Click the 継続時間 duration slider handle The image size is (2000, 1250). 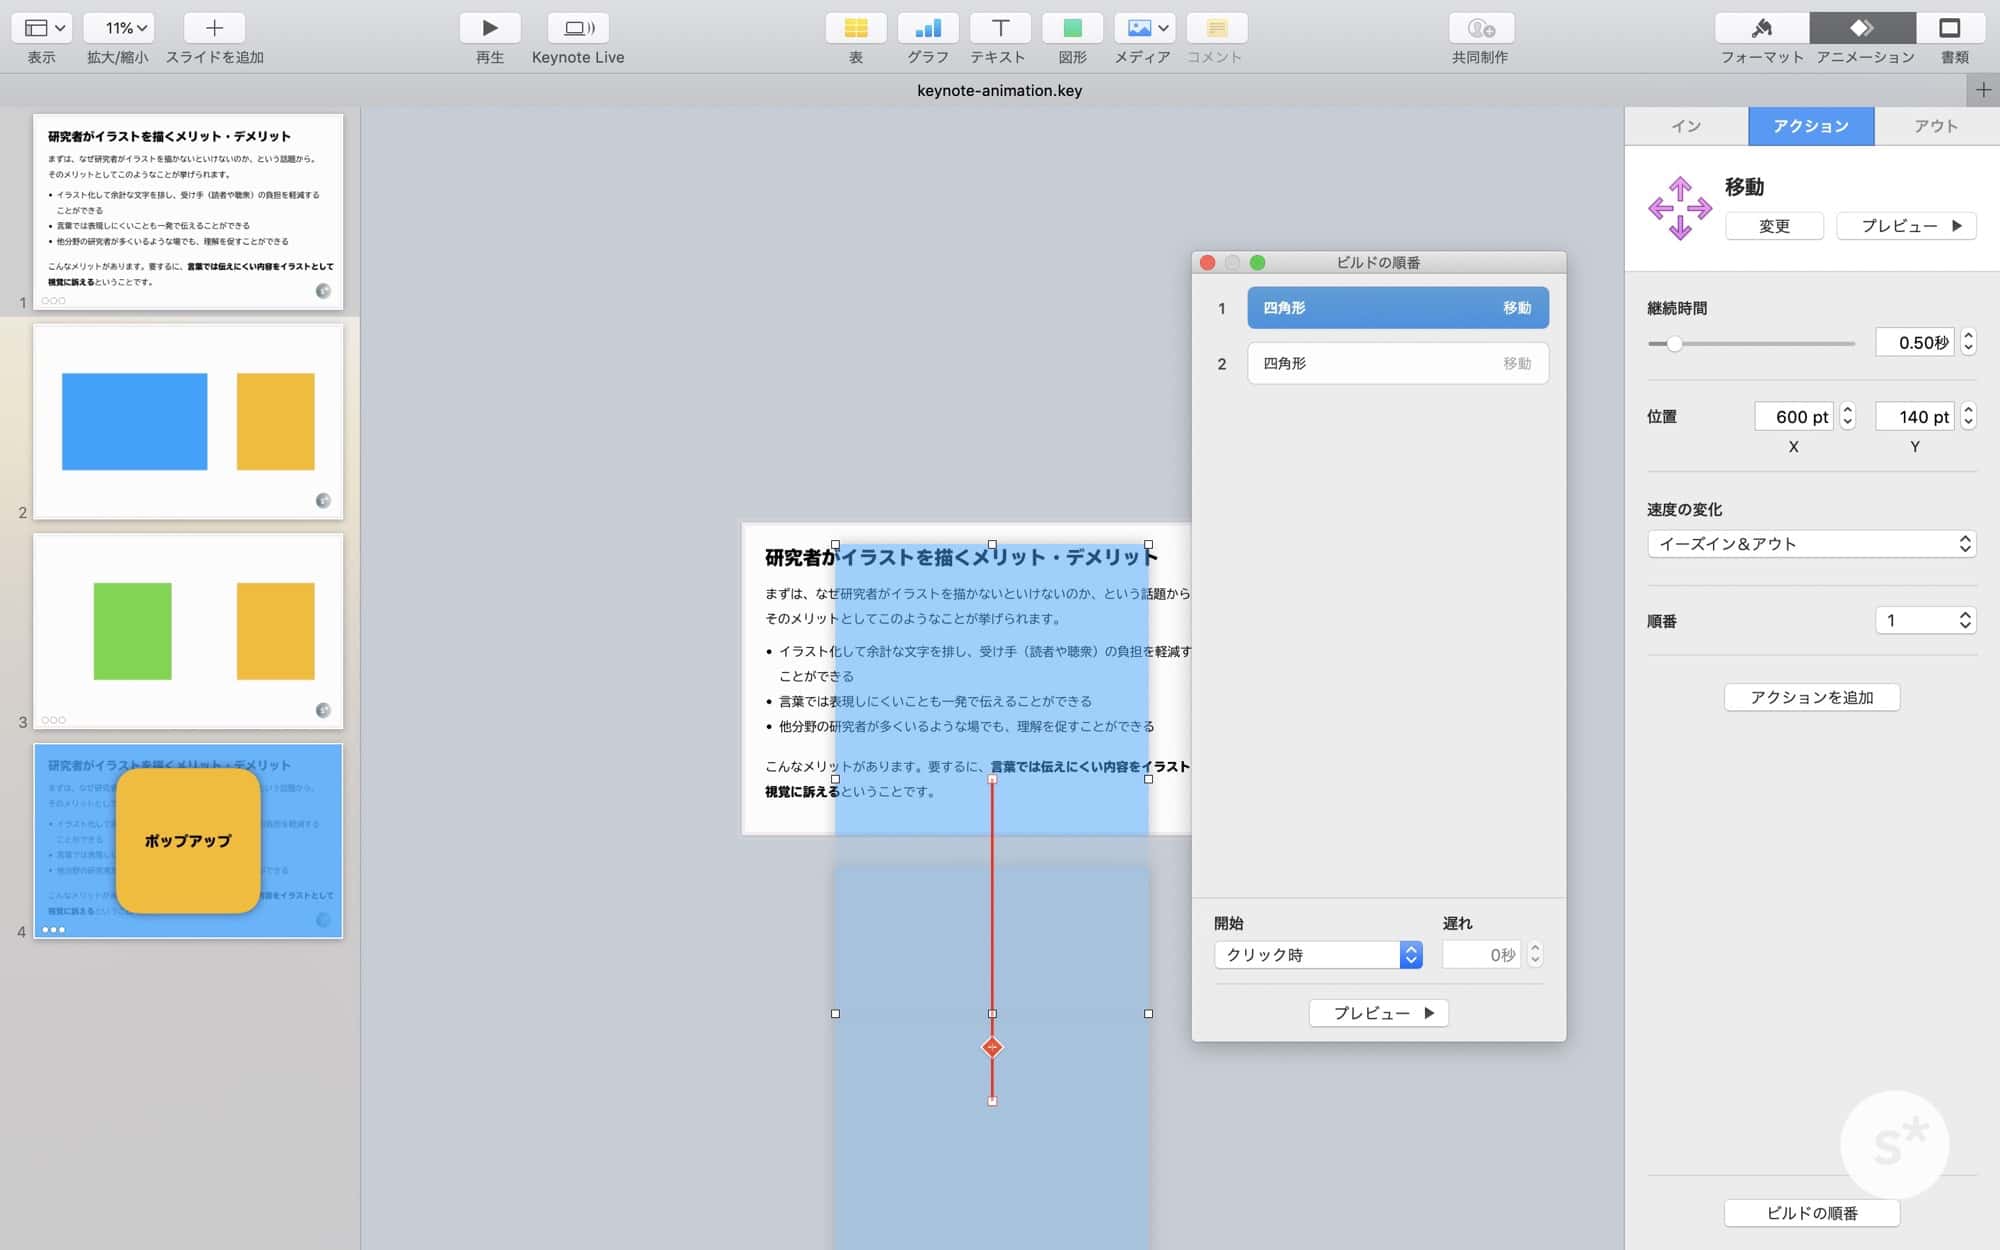(1673, 344)
